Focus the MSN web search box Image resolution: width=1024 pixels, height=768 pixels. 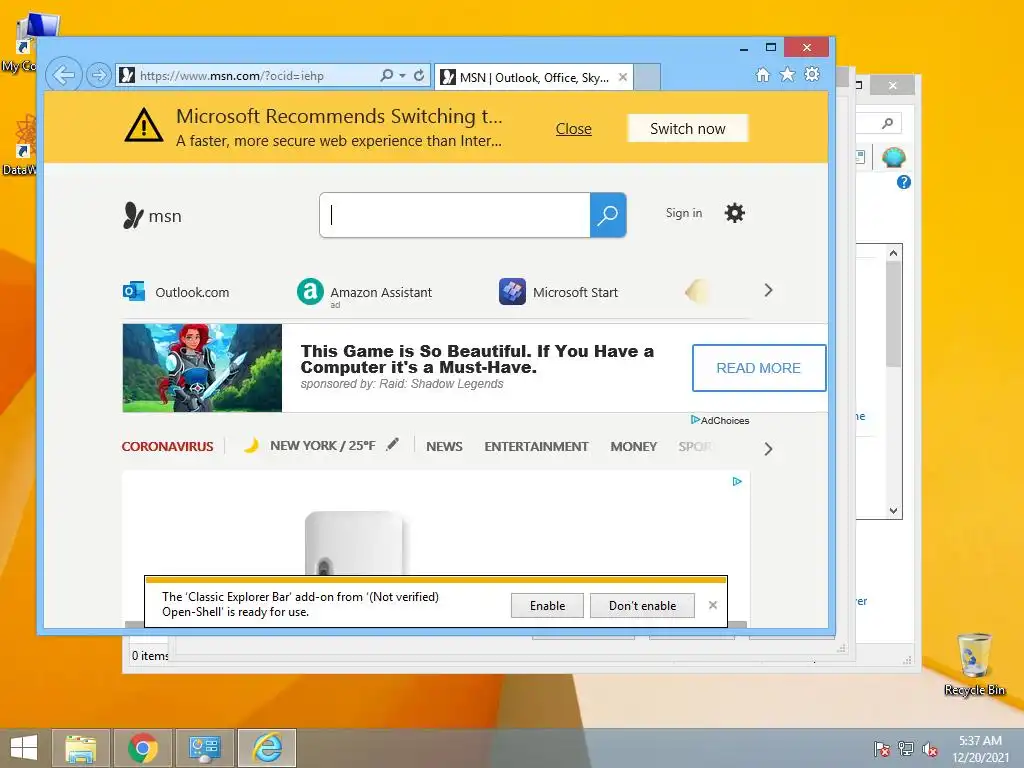click(x=455, y=215)
